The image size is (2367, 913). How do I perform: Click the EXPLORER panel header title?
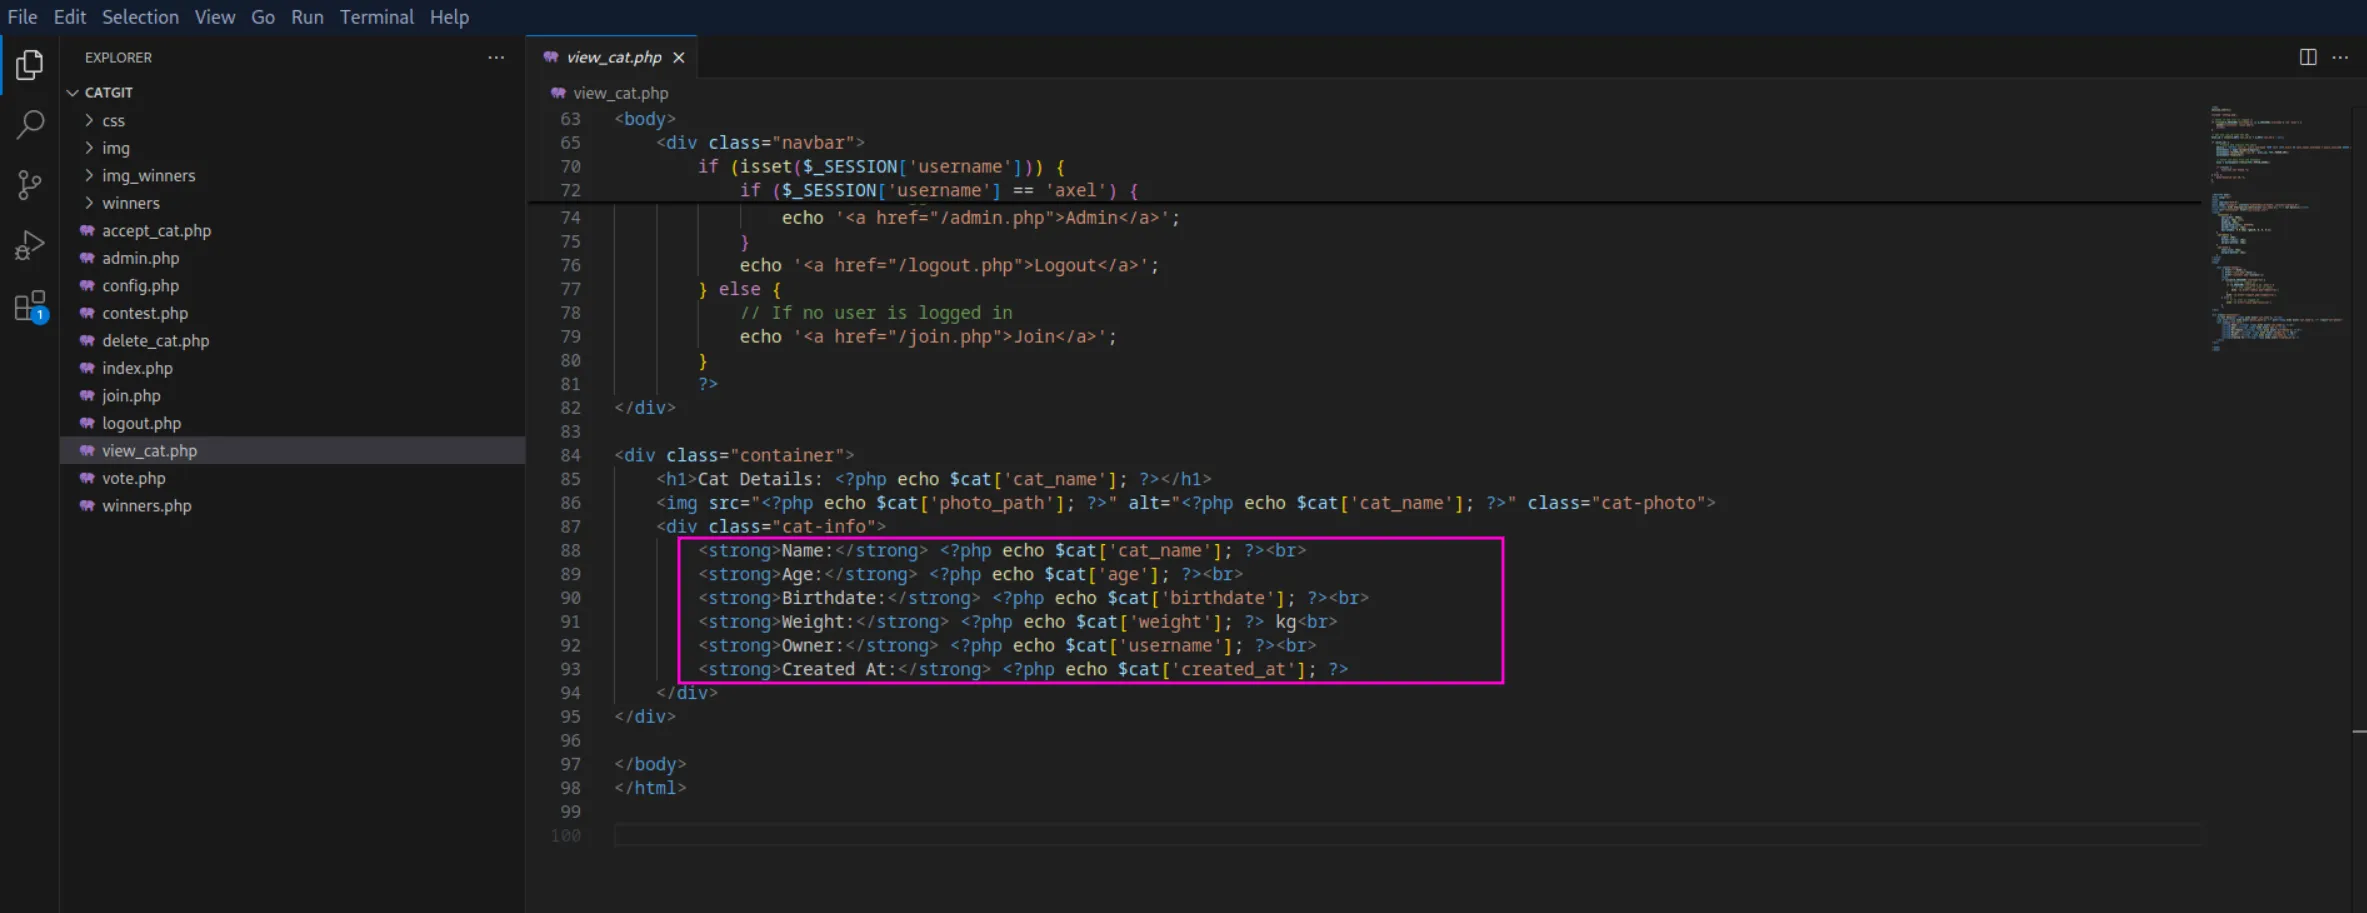coord(118,57)
